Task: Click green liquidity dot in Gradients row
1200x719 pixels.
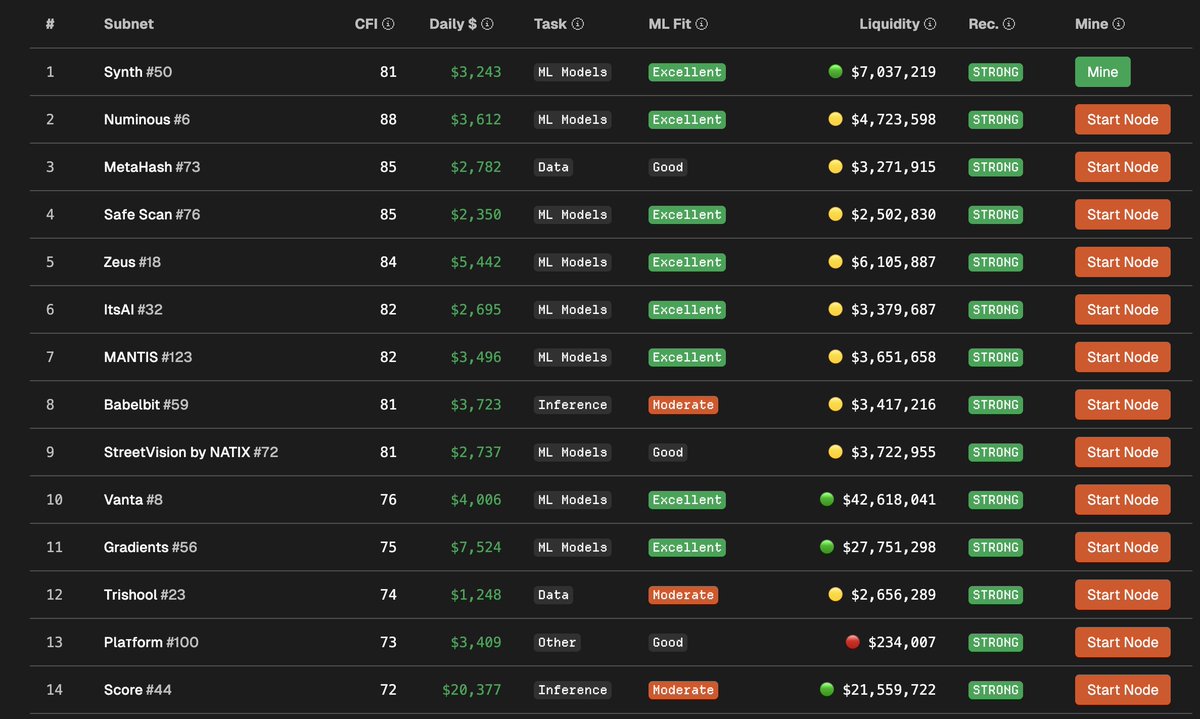Action: [827, 547]
